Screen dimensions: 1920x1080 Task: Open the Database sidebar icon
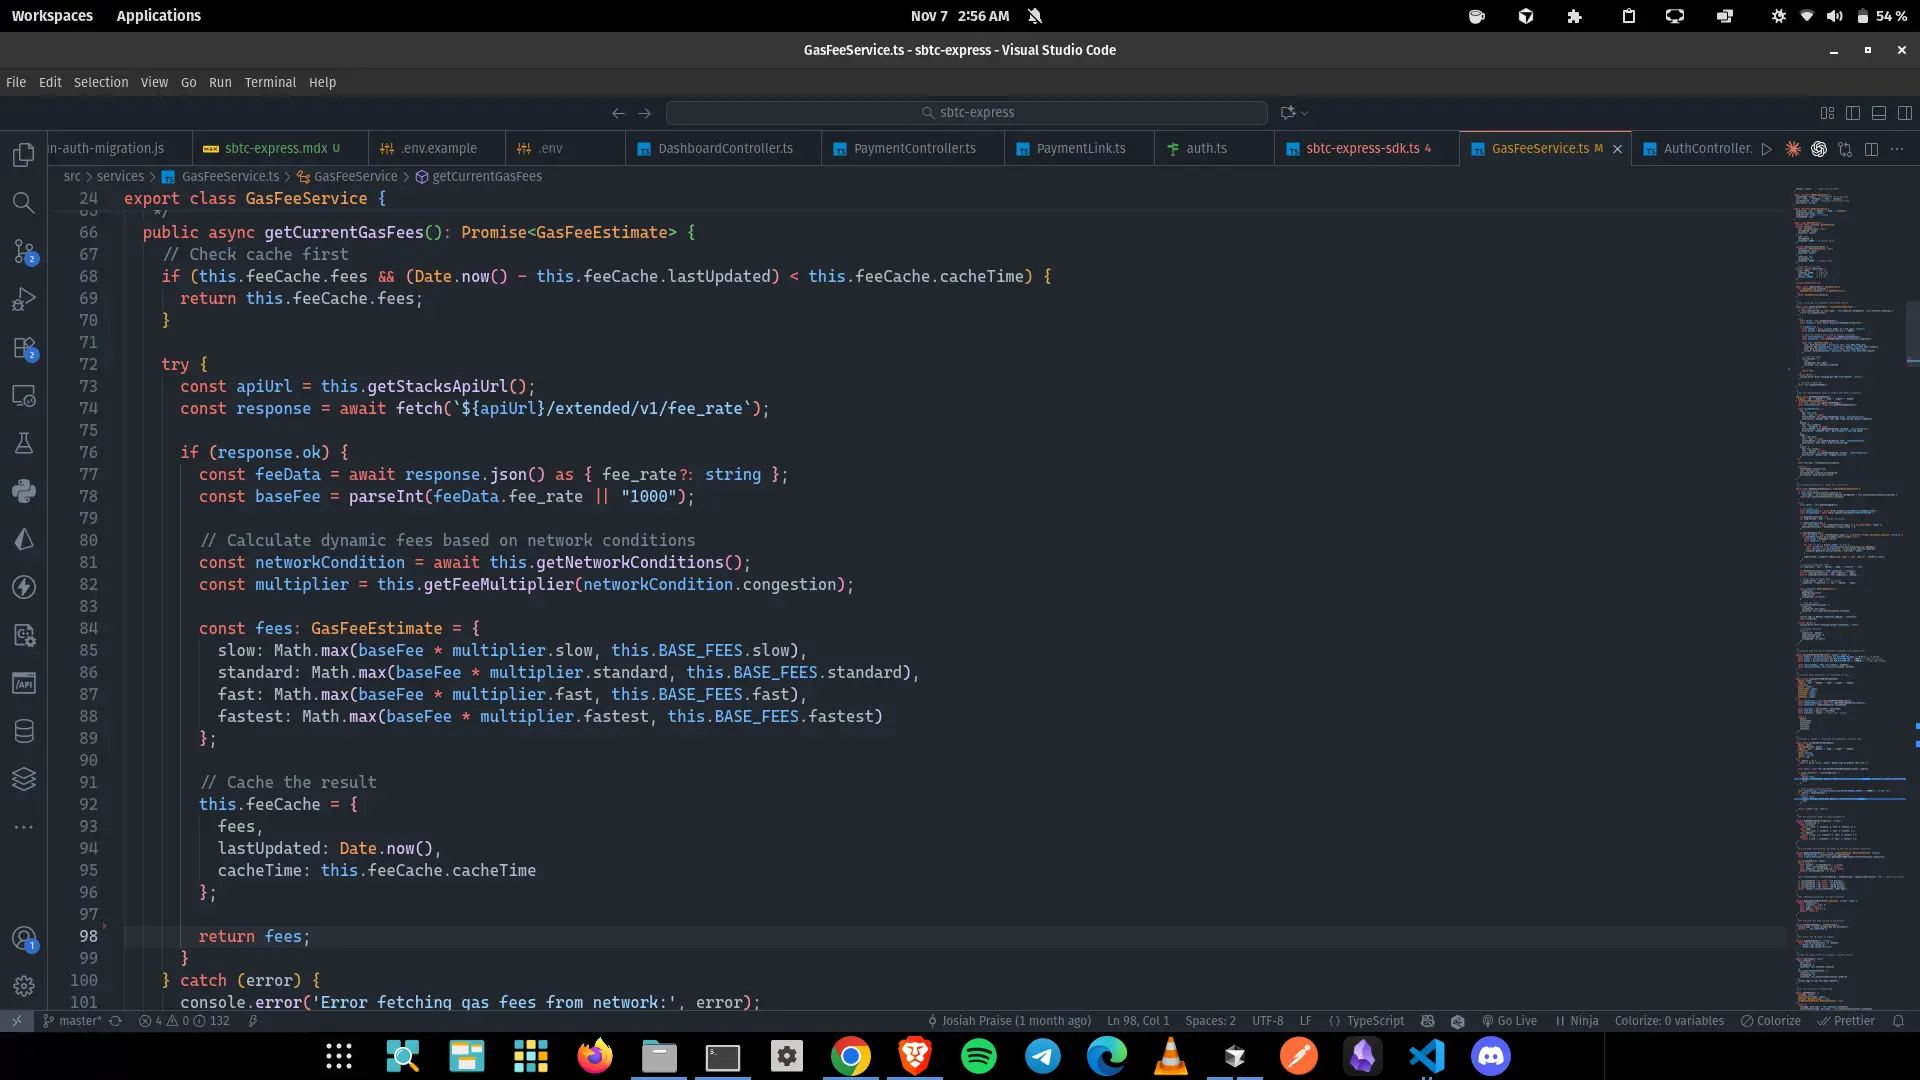point(24,731)
